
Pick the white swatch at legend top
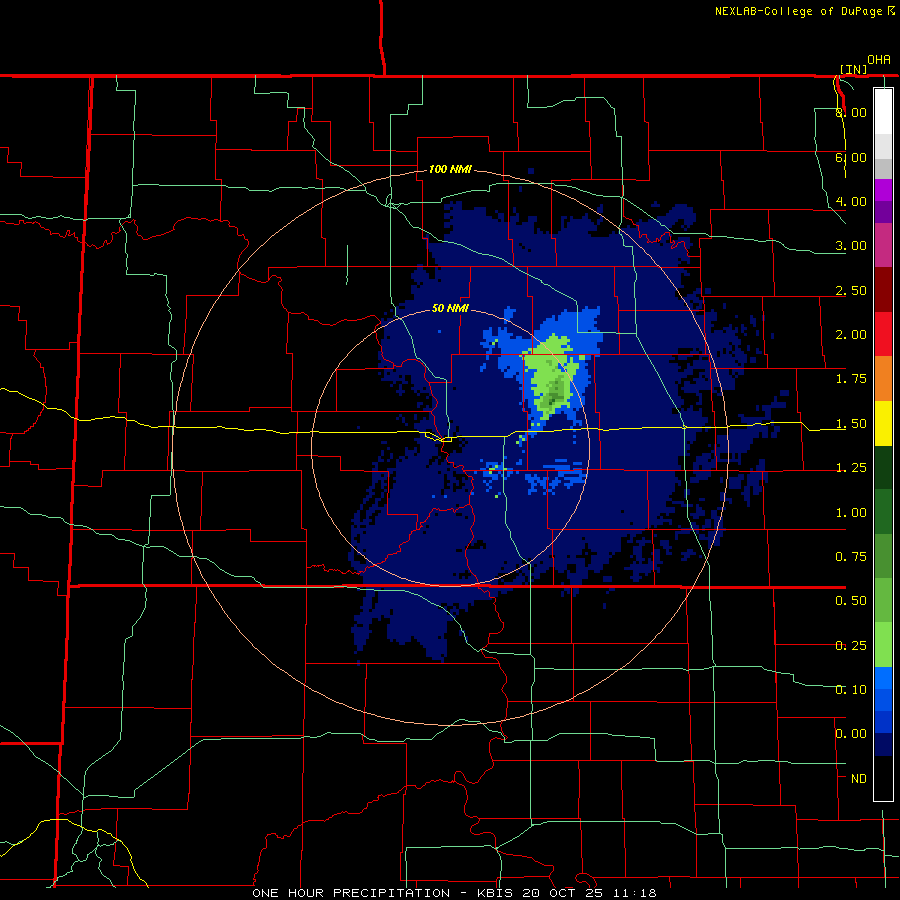coord(883,112)
